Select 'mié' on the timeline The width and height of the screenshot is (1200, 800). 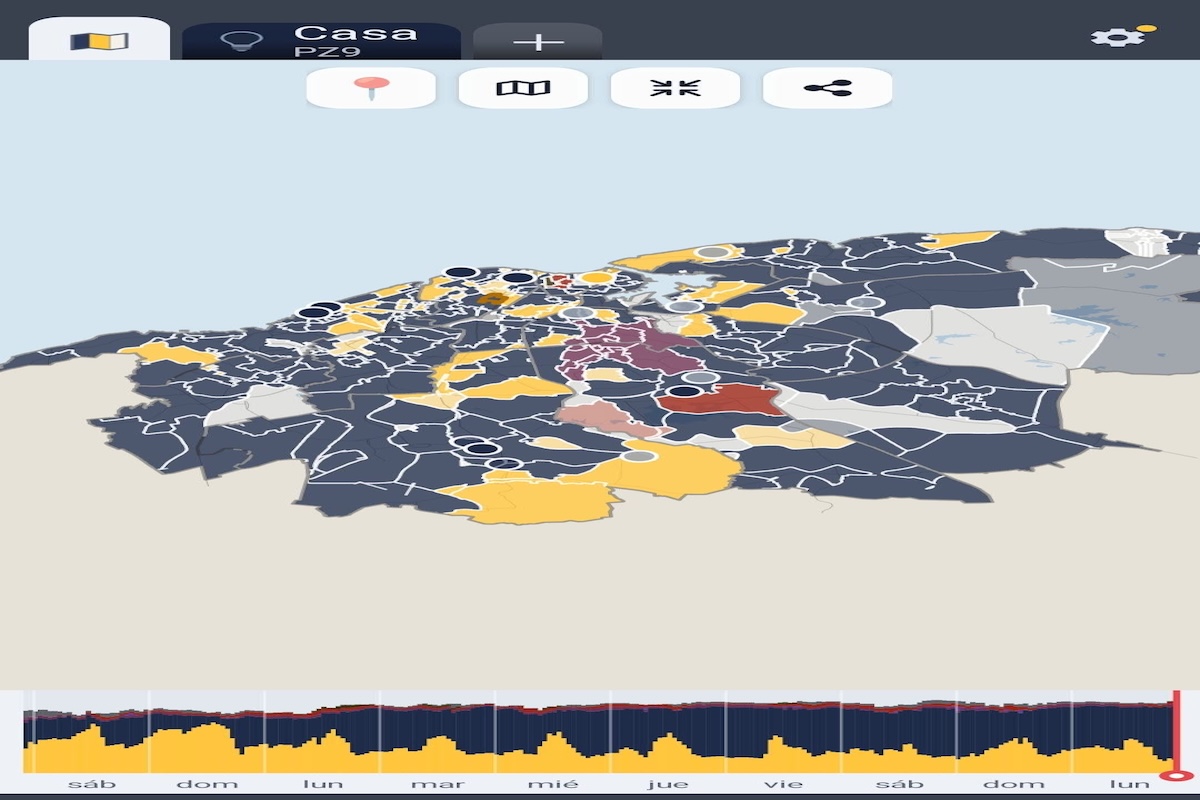[x=553, y=784]
